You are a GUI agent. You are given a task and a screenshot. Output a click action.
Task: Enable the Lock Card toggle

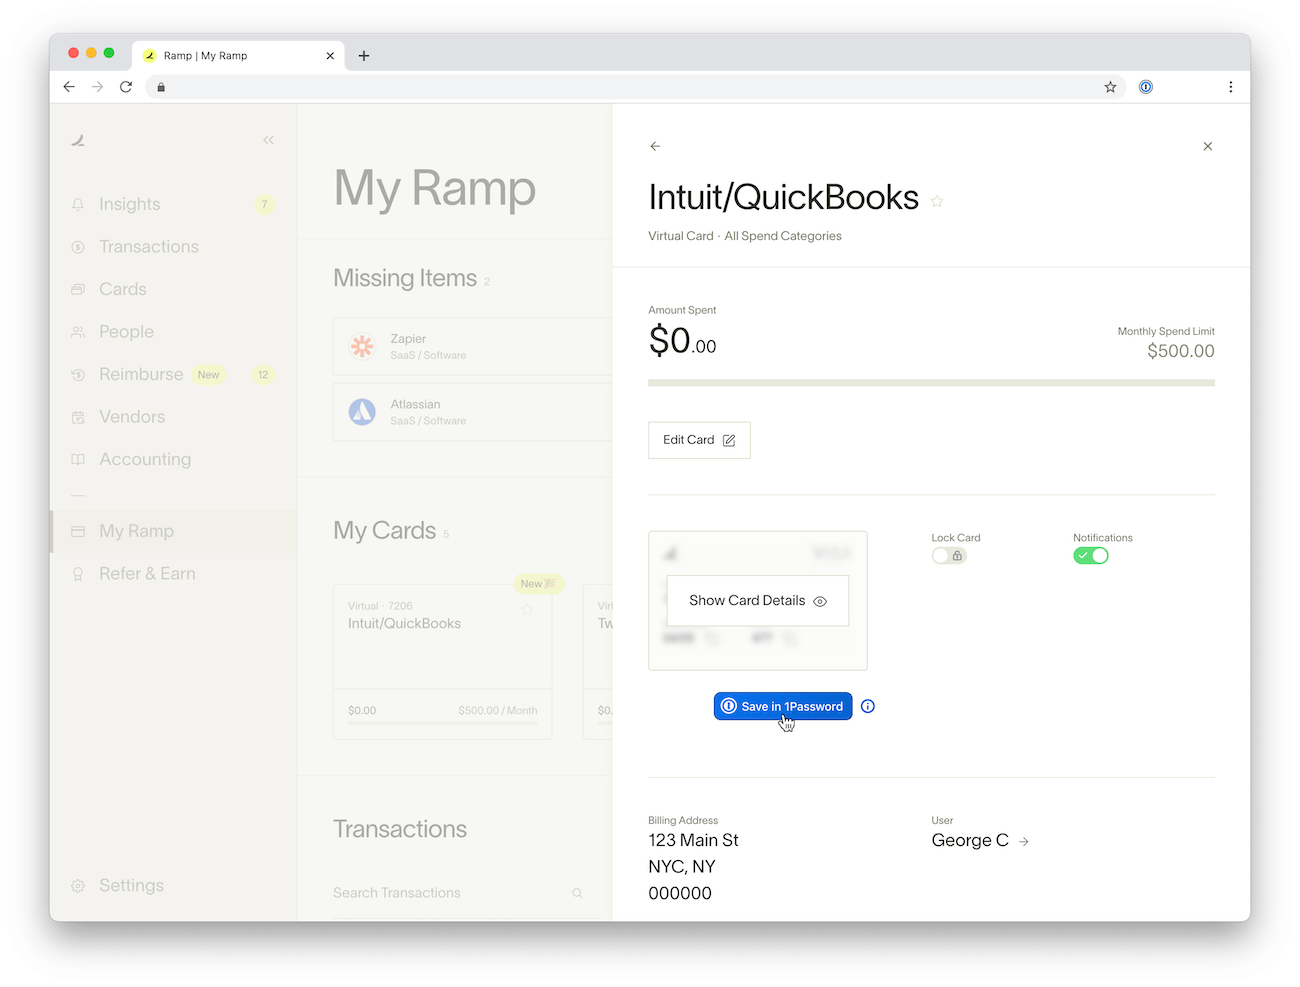click(x=948, y=555)
